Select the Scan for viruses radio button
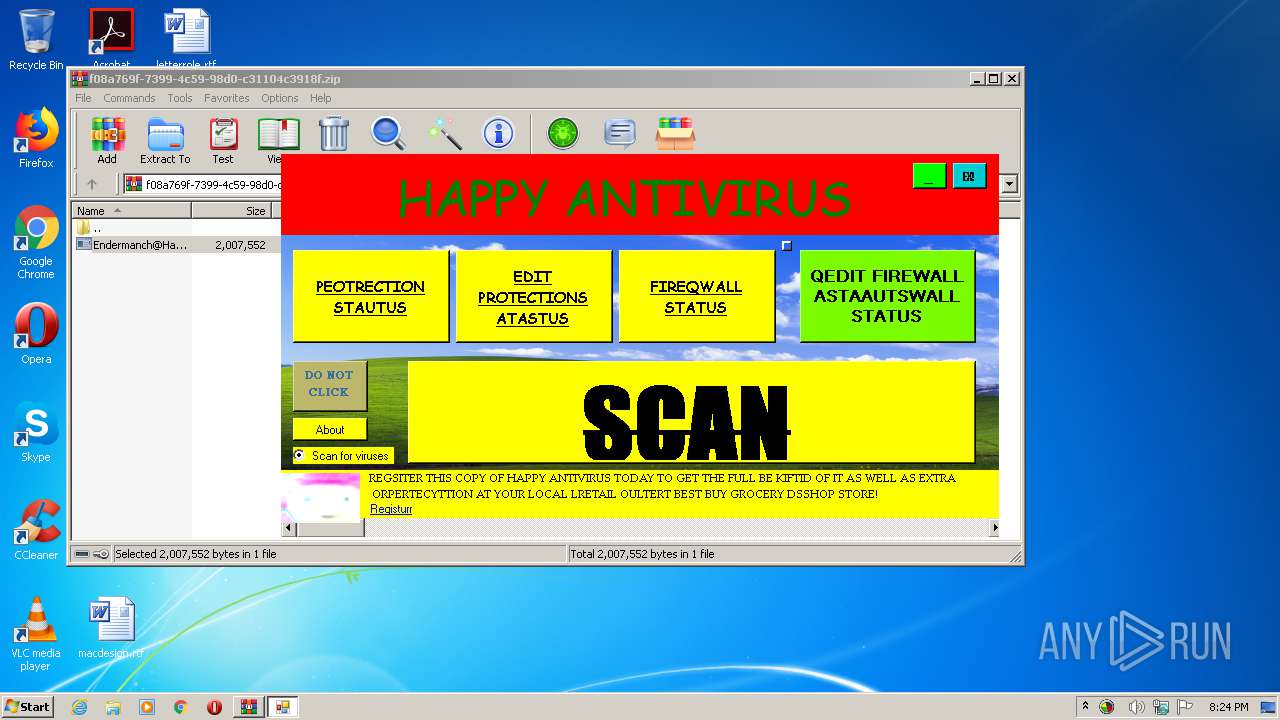Viewport: 1280px width, 720px height. point(299,455)
